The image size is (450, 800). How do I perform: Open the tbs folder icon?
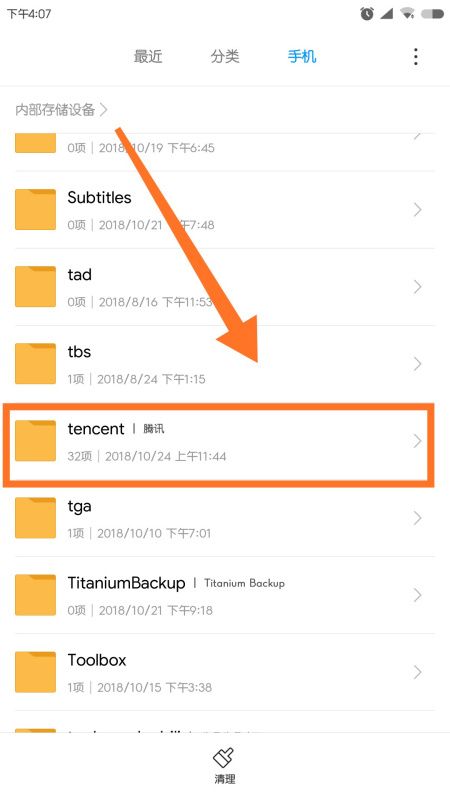point(35,364)
